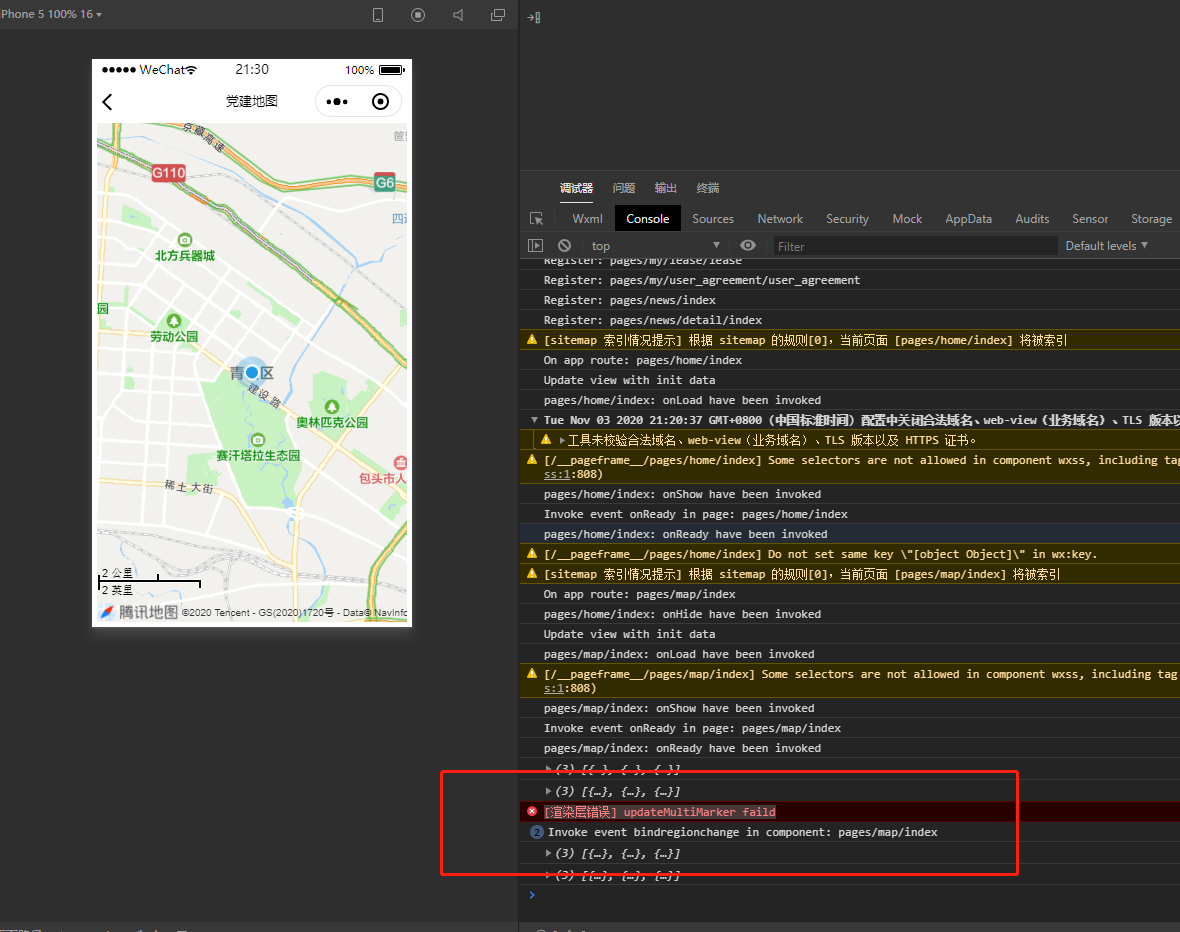
Task: Mute the simulator sound icon
Action: (458, 15)
